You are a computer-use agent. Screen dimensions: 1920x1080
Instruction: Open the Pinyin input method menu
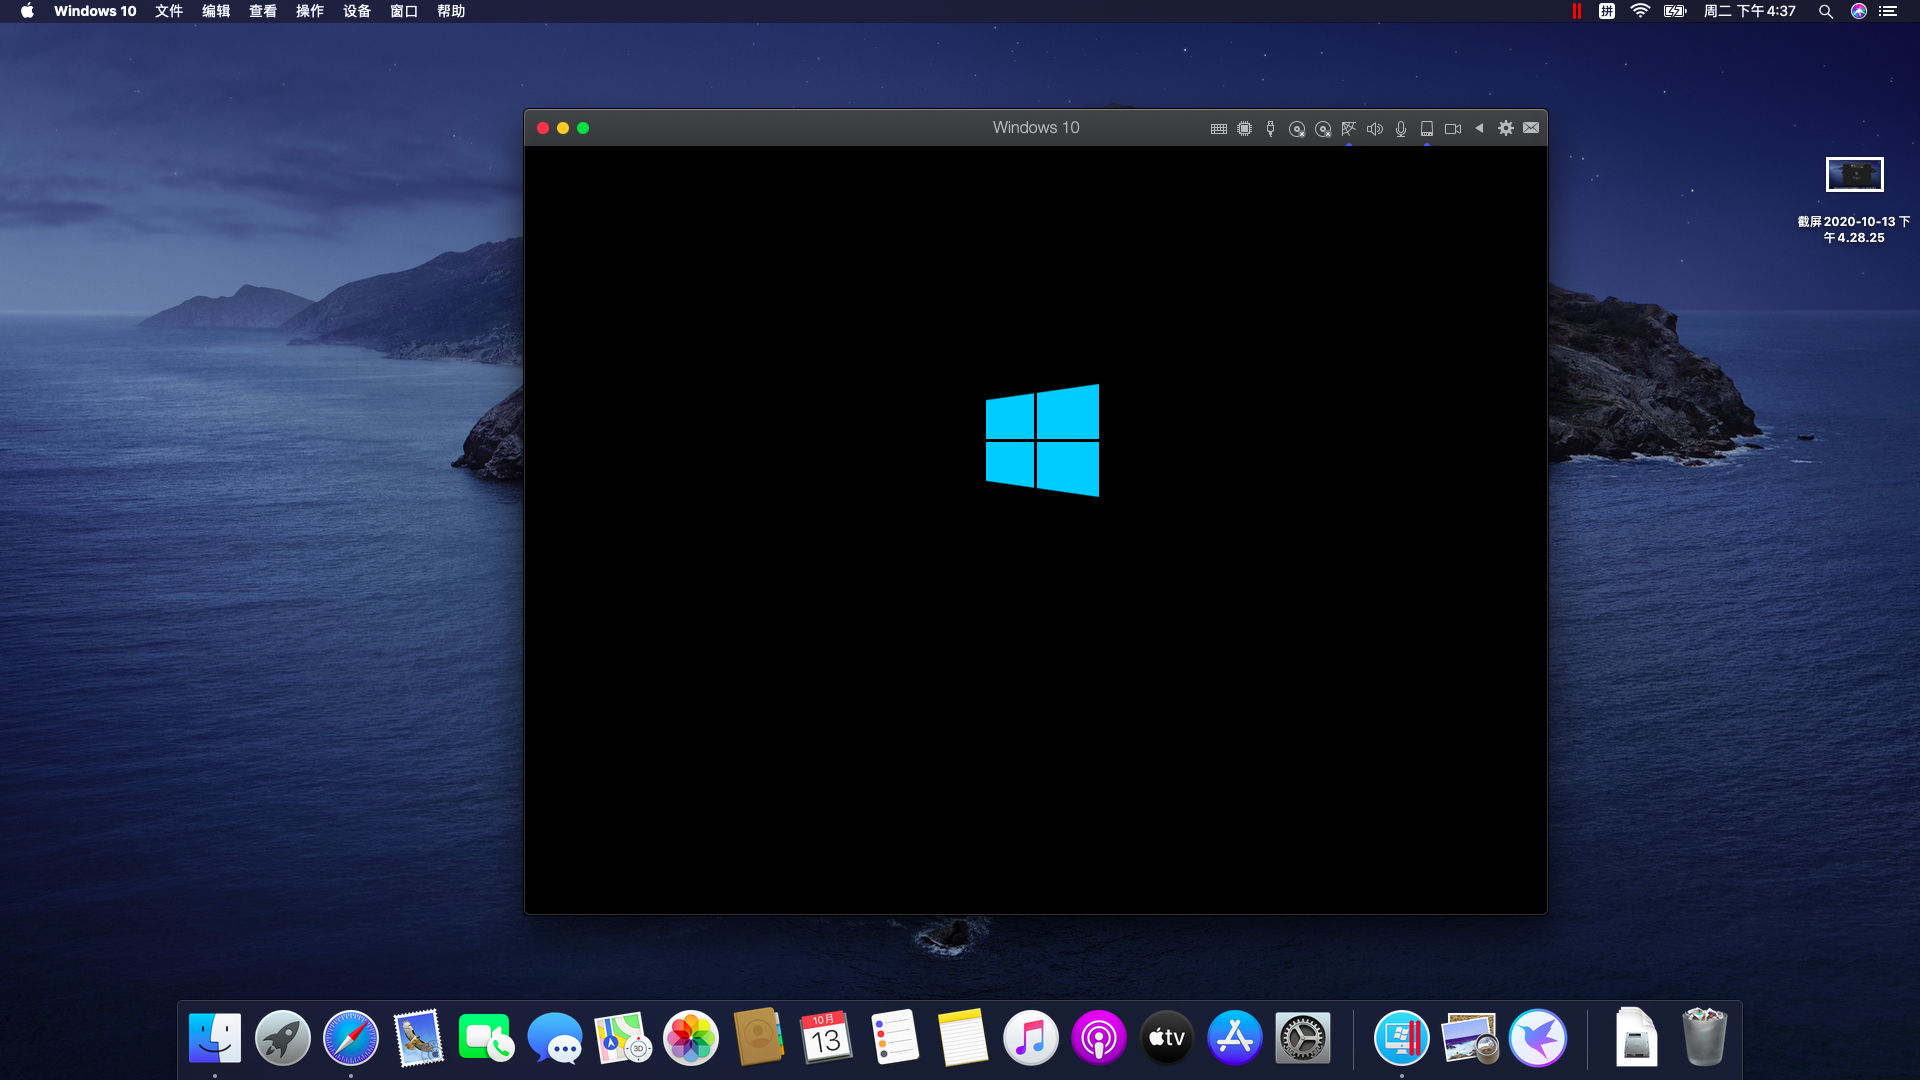pos(1607,11)
